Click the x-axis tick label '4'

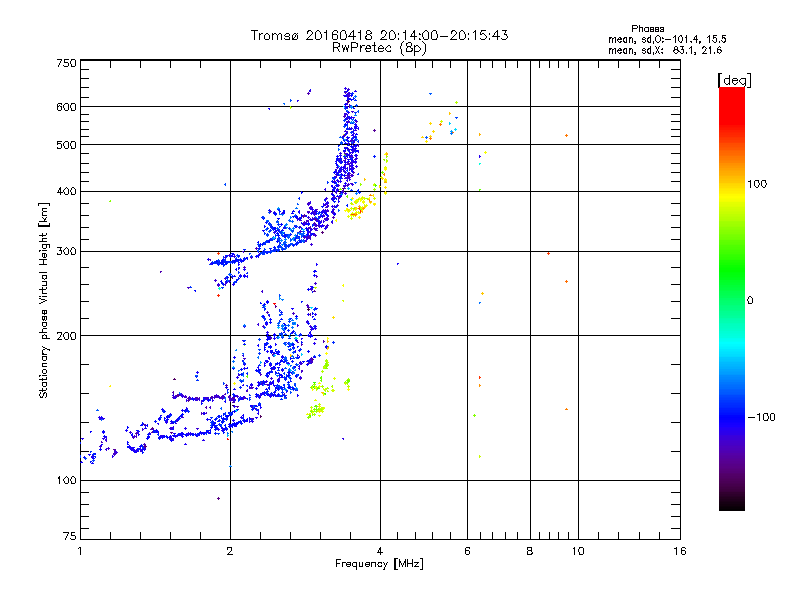[380, 551]
